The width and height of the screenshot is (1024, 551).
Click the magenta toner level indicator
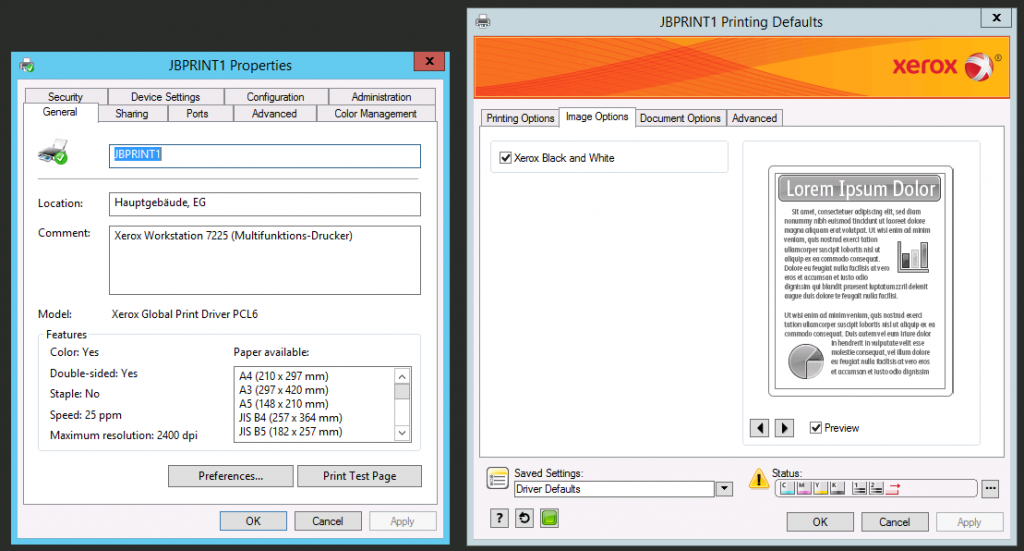(804, 488)
